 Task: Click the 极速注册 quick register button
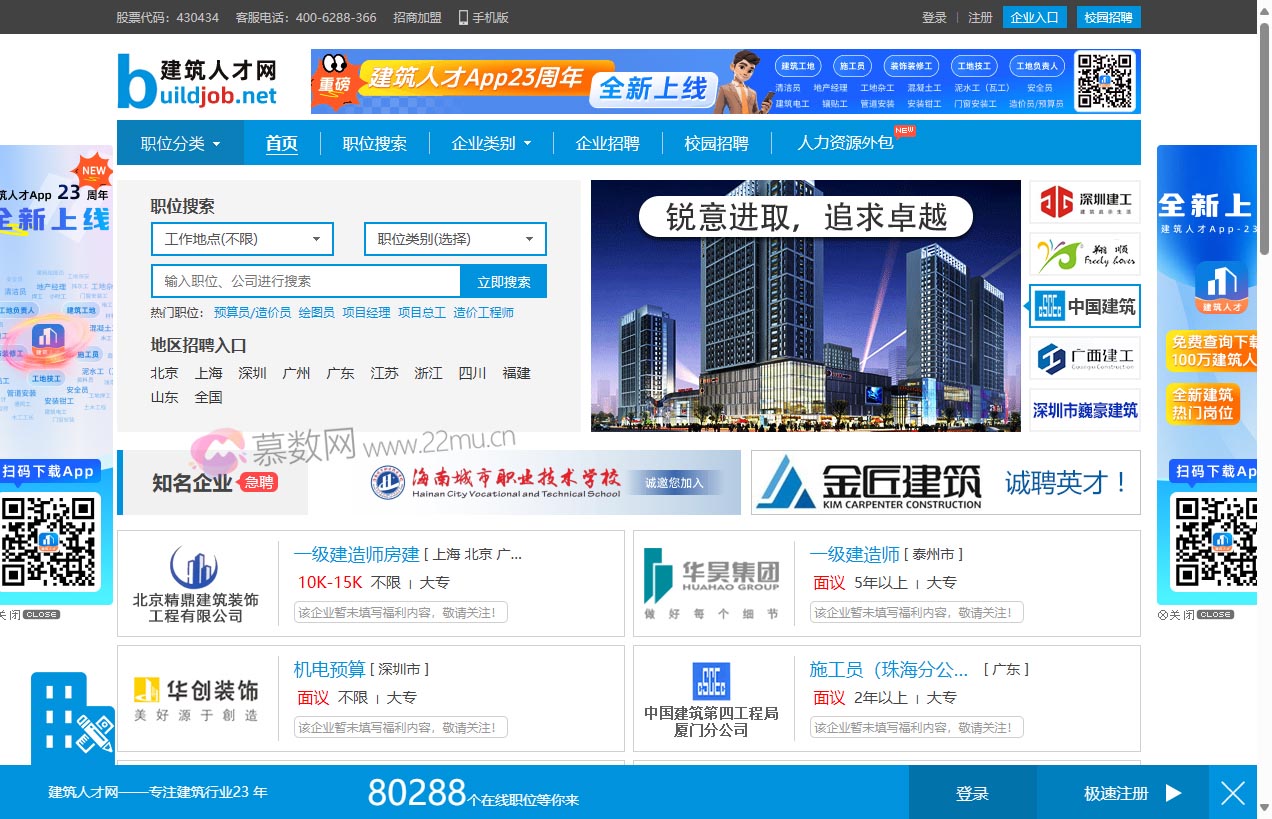[x=1118, y=793]
